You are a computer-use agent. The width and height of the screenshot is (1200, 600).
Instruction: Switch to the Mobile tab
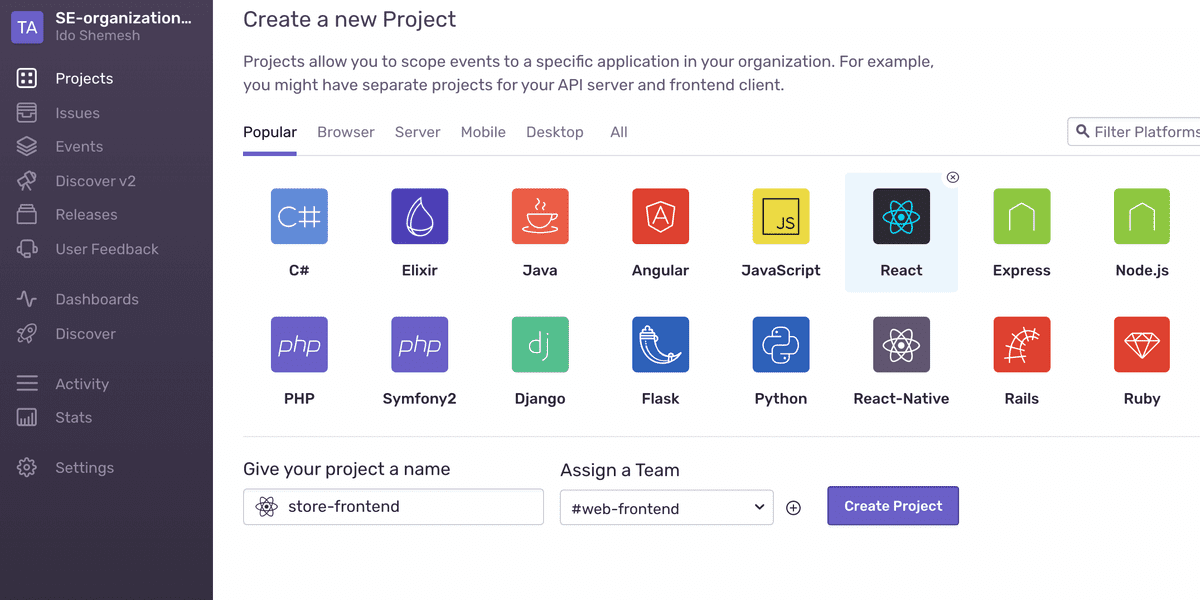[483, 132]
